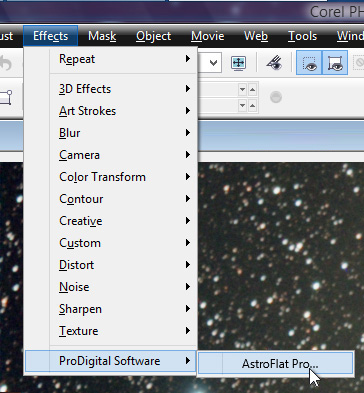Click the grayed round property bar button

click(276, 97)
